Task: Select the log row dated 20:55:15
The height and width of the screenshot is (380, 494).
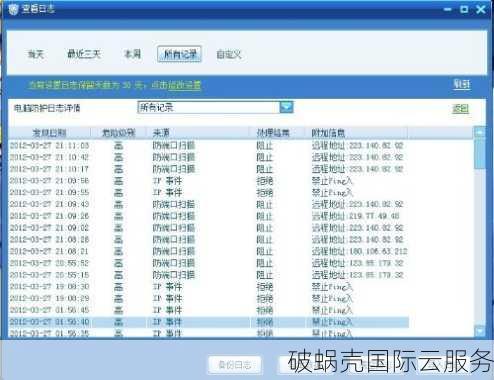Action: pos(209,275)
